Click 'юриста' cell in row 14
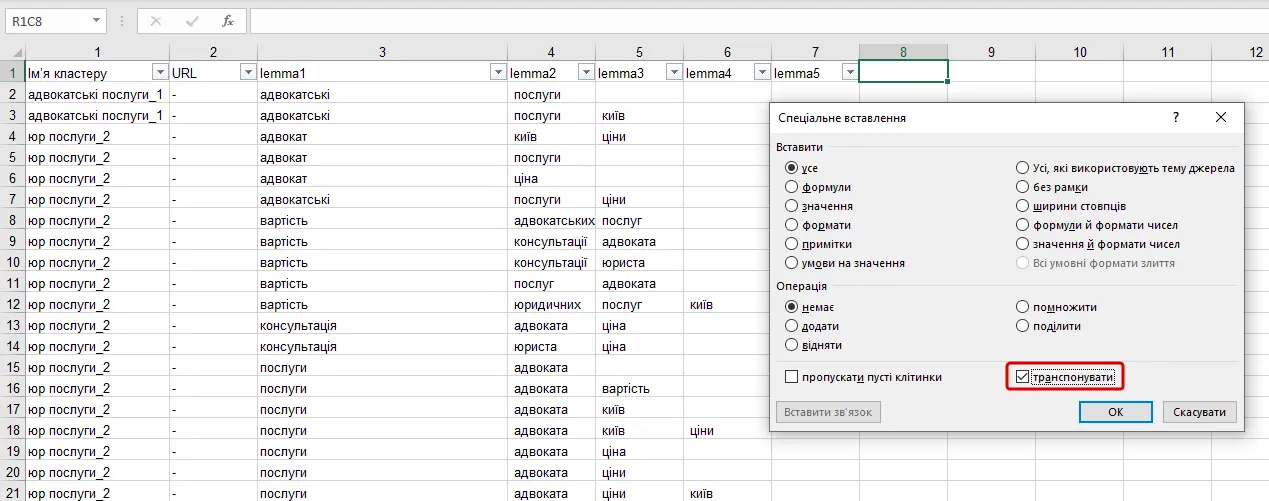The height and width of the screenshot is (501, 1269). (551, 346)
